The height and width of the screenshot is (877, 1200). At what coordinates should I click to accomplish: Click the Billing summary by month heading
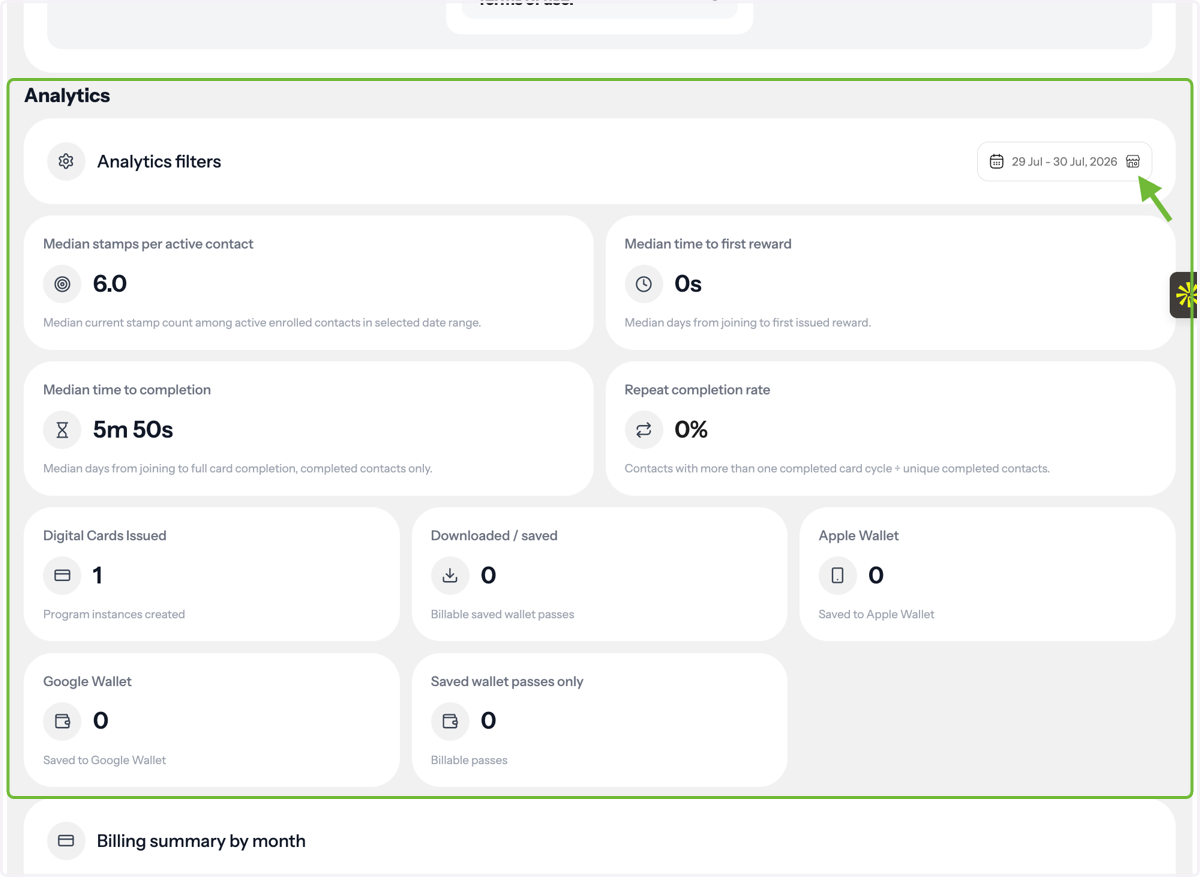point(201,841)
